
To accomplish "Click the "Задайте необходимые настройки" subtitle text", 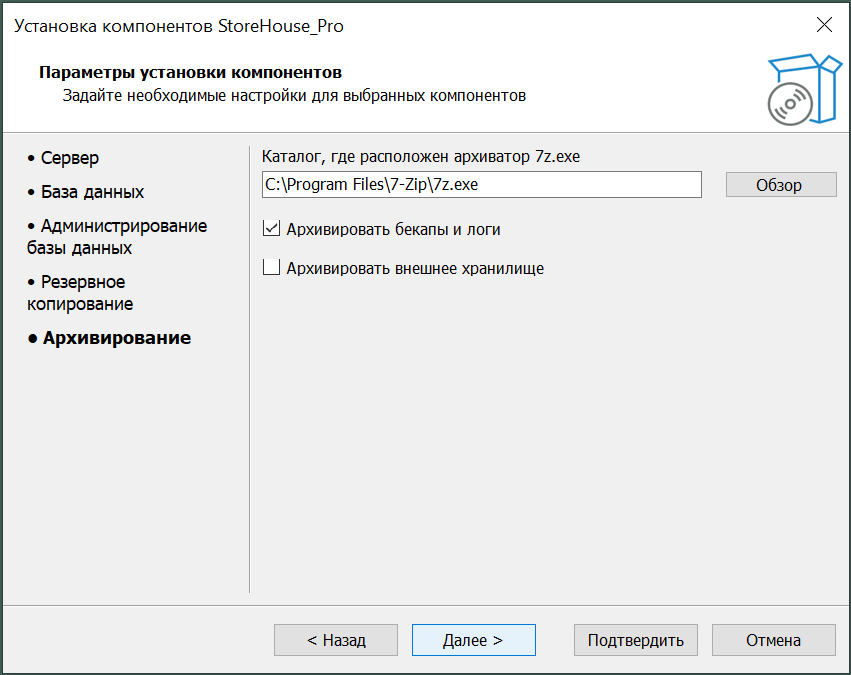I will click(x=294, y=96).
